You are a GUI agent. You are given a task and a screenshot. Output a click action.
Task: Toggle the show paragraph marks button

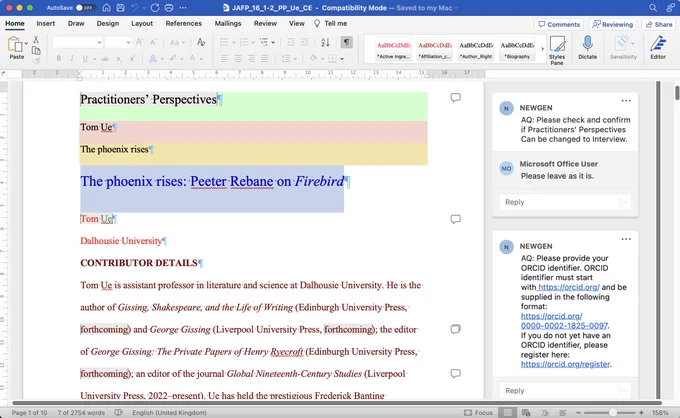[x=346, y=42]
